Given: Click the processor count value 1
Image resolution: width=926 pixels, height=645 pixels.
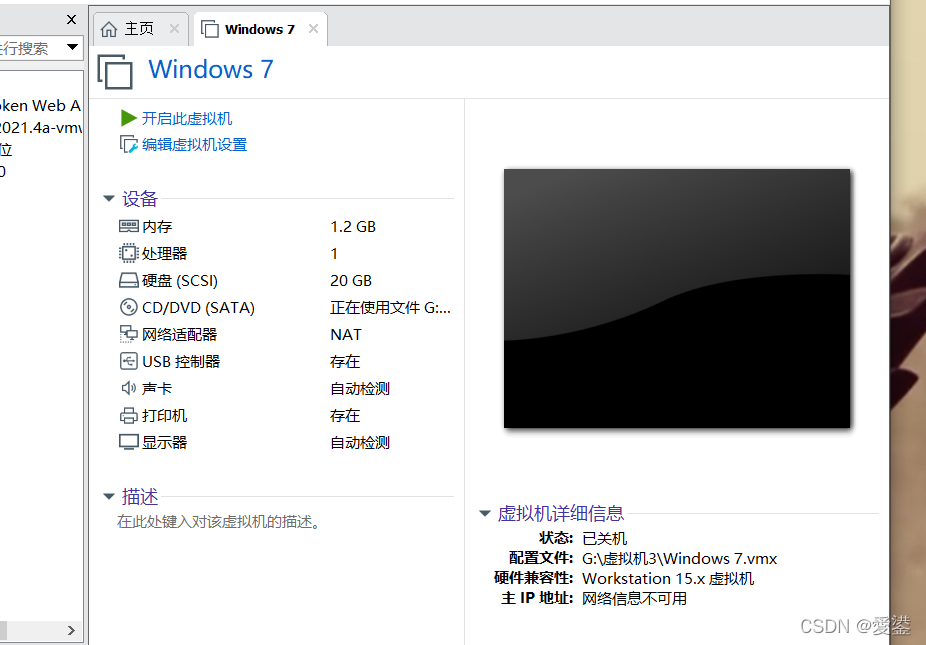Looking at the screenshot, I should click(x=334, y=253).
